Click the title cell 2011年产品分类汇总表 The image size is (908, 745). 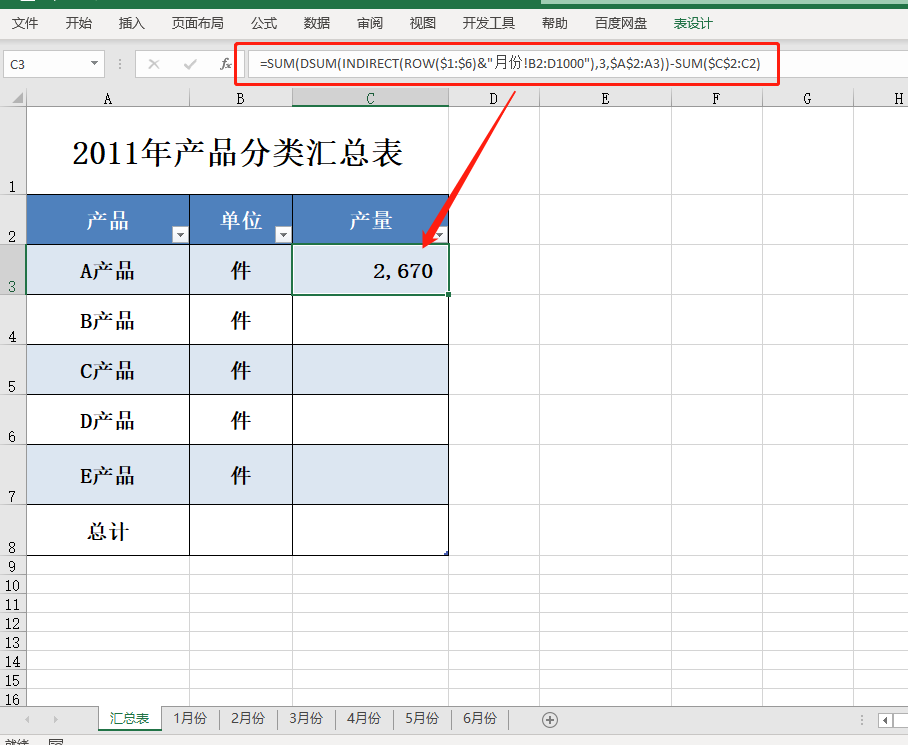pyautogui.click(x=237, y=151)
